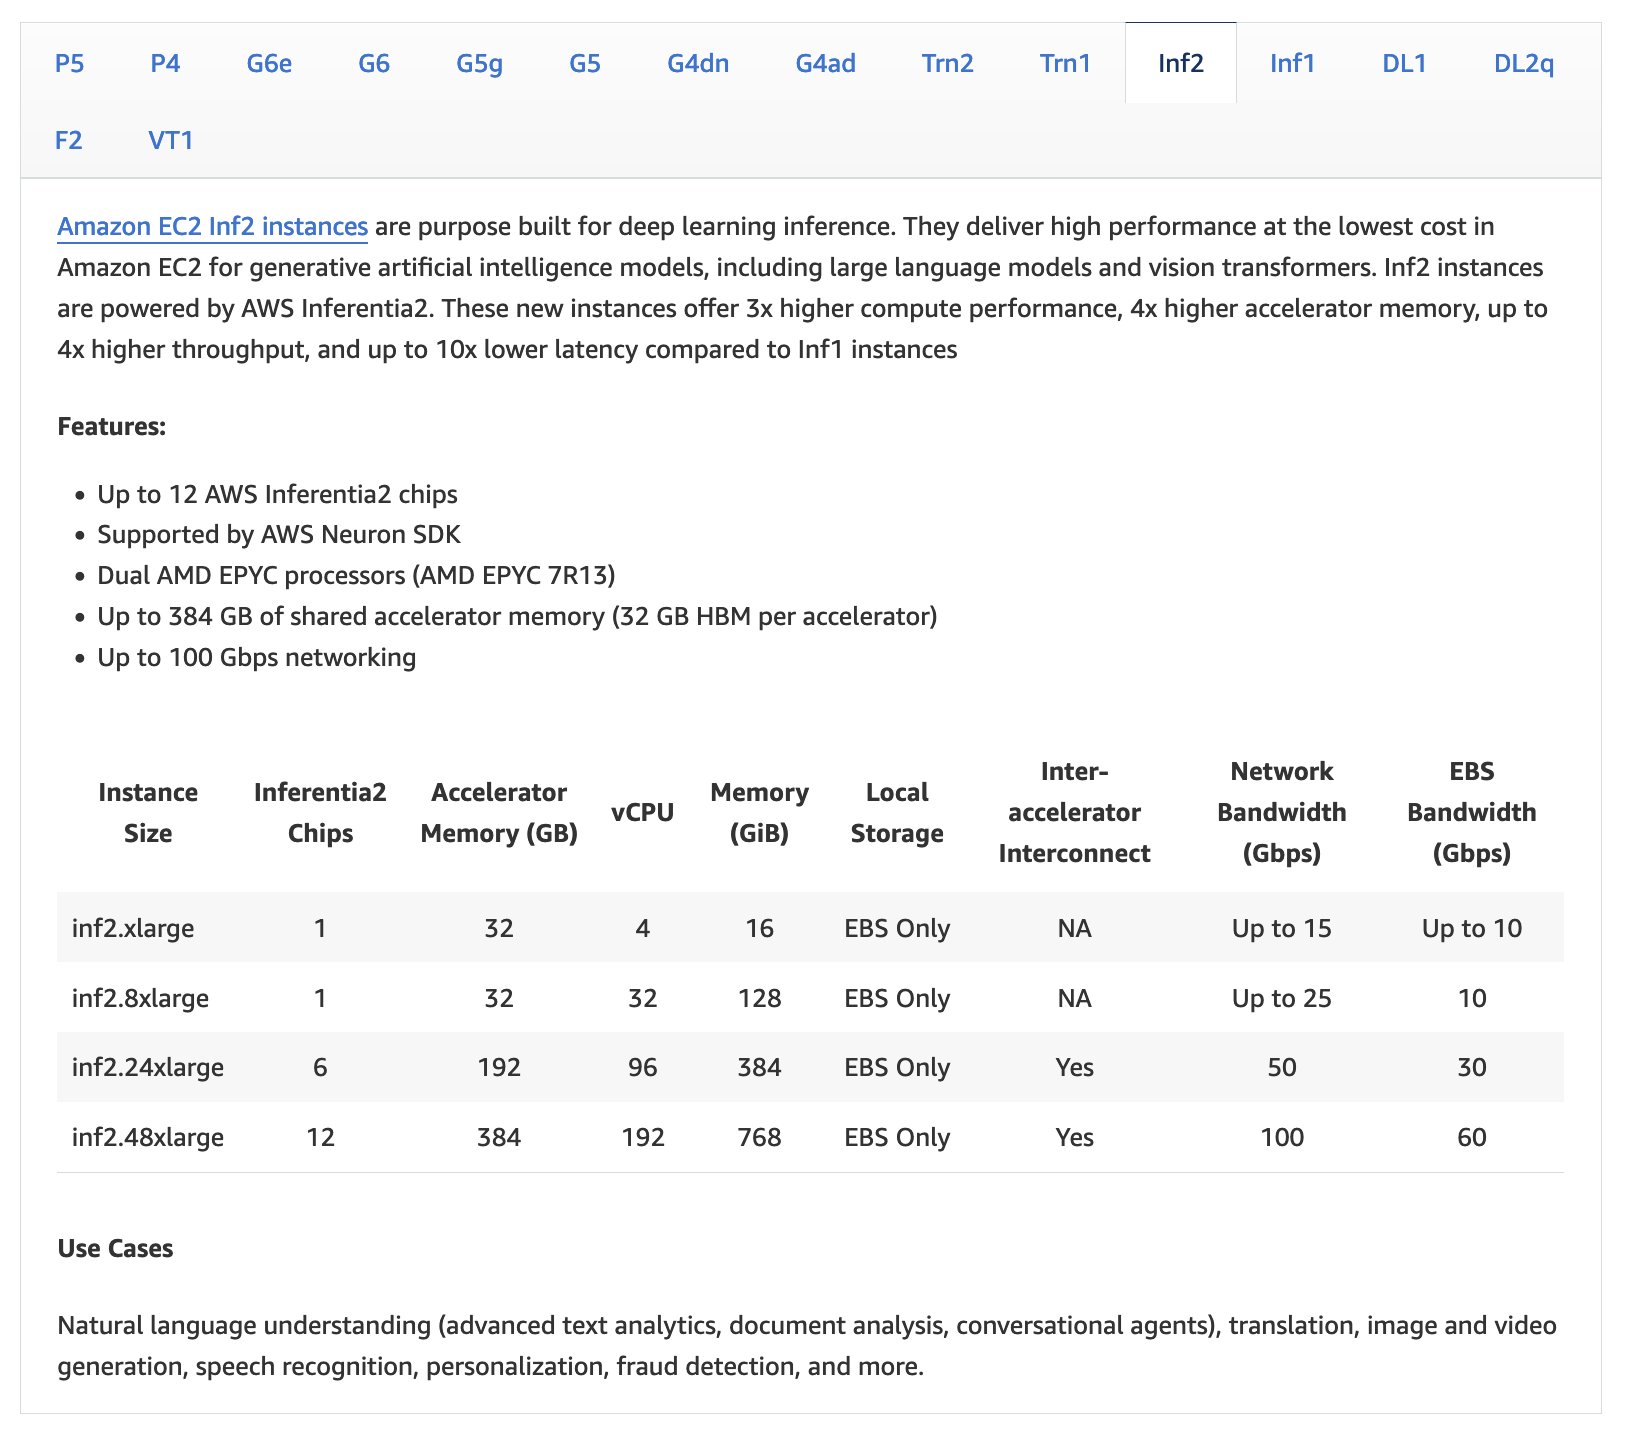1626x1432 pixels.
Task: Click the Use Cases heading
Action: coord(115,1248)
